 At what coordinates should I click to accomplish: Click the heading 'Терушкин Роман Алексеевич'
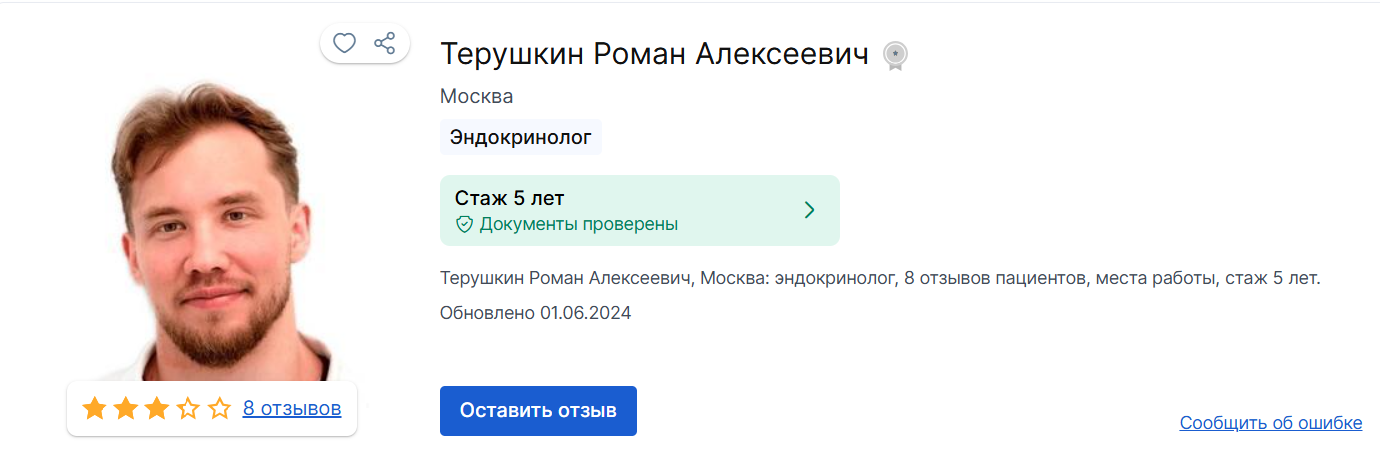point(654,54)
